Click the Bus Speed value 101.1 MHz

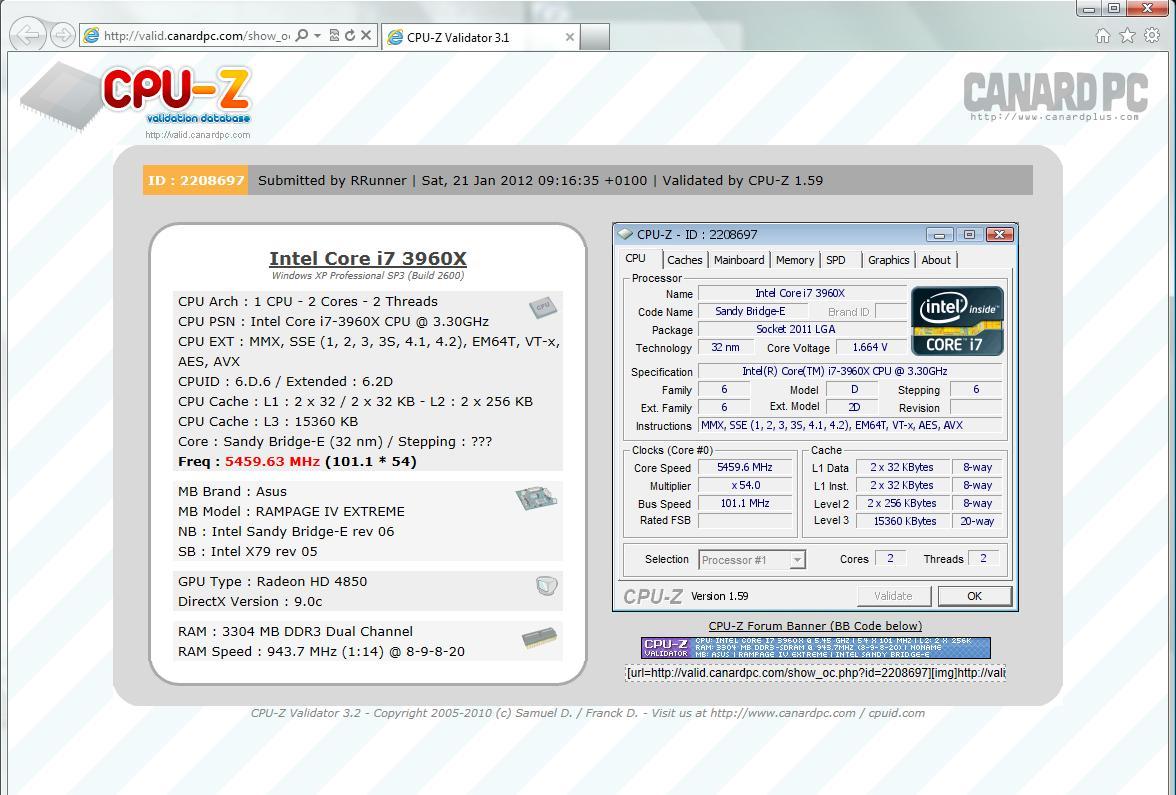(745, 503)
